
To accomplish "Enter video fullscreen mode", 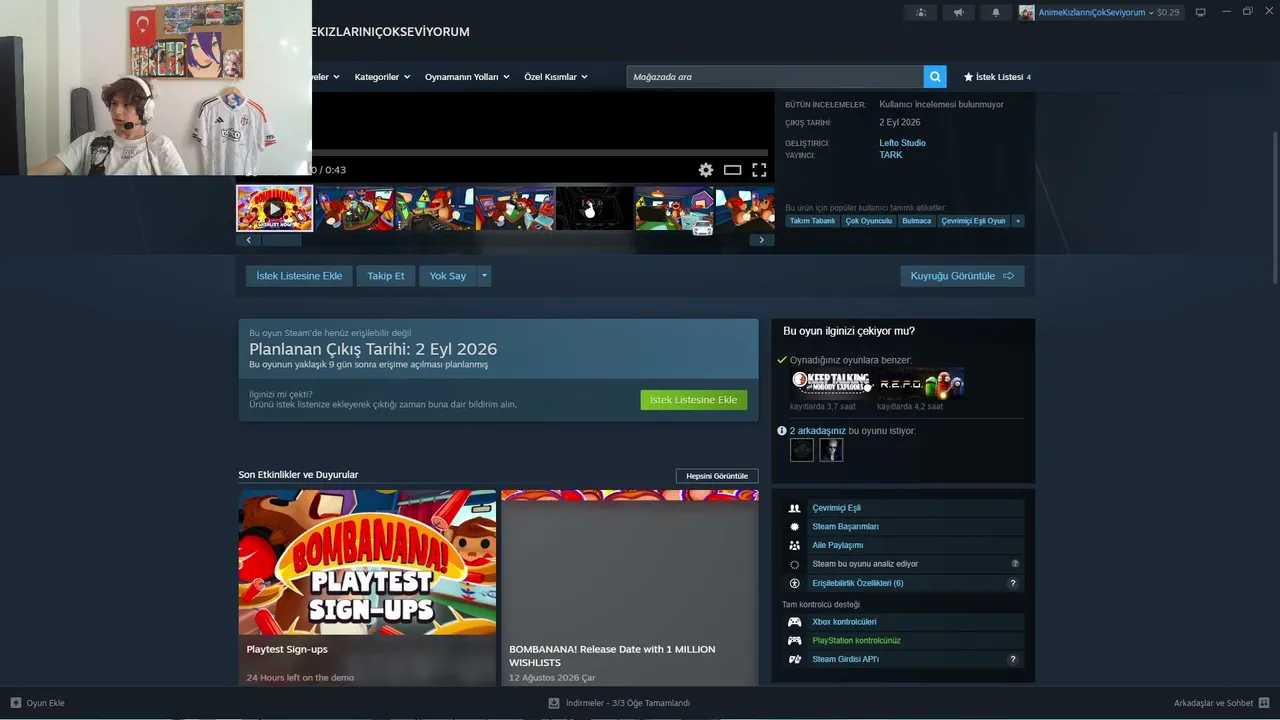I will 759,170.
